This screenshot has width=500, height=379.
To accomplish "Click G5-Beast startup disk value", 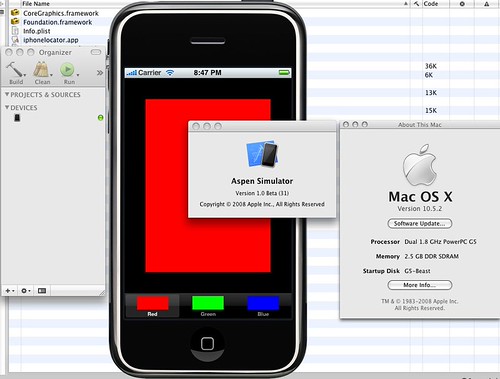I will [x=417, y=271].
